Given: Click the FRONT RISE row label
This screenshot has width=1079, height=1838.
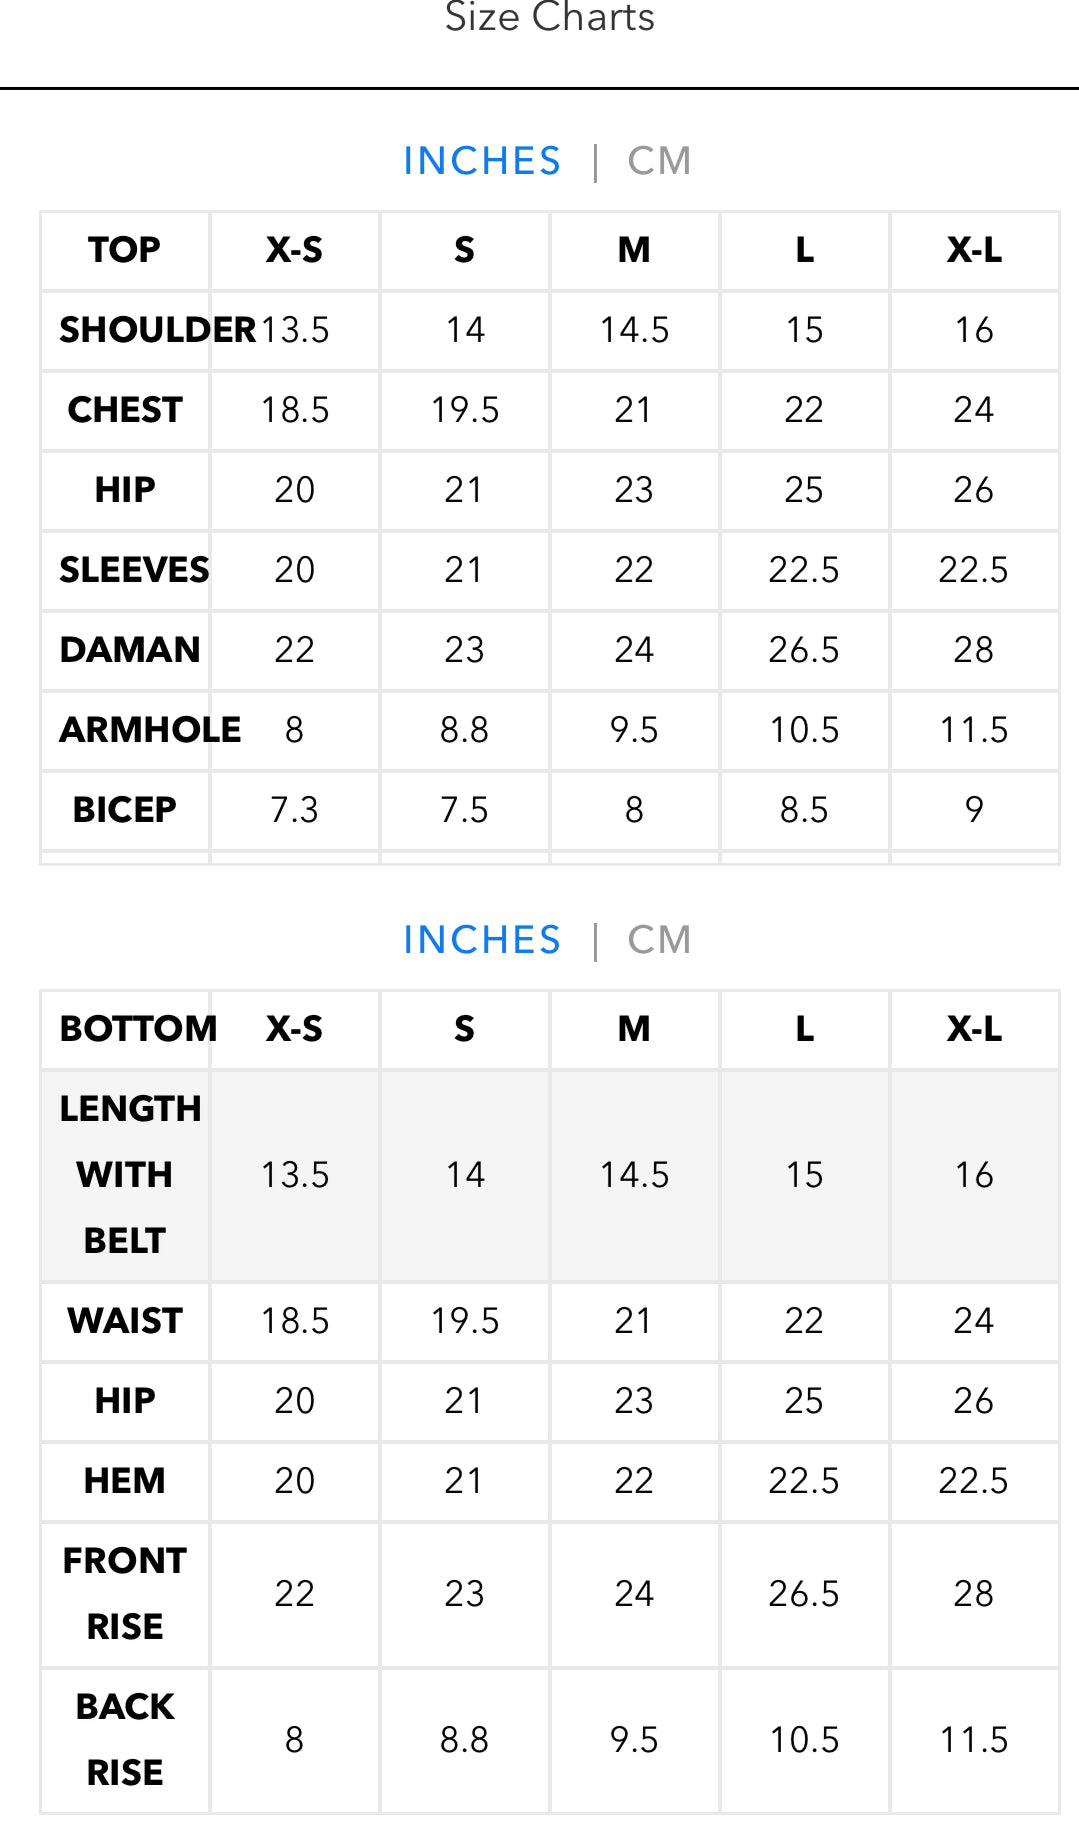Looking at the screenshot, I should point(124,1594).
